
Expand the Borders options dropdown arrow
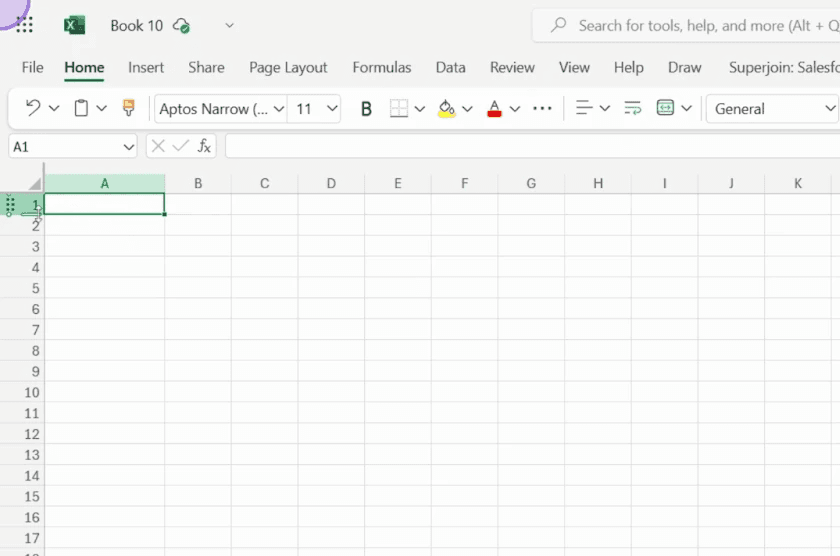(420, 109)
